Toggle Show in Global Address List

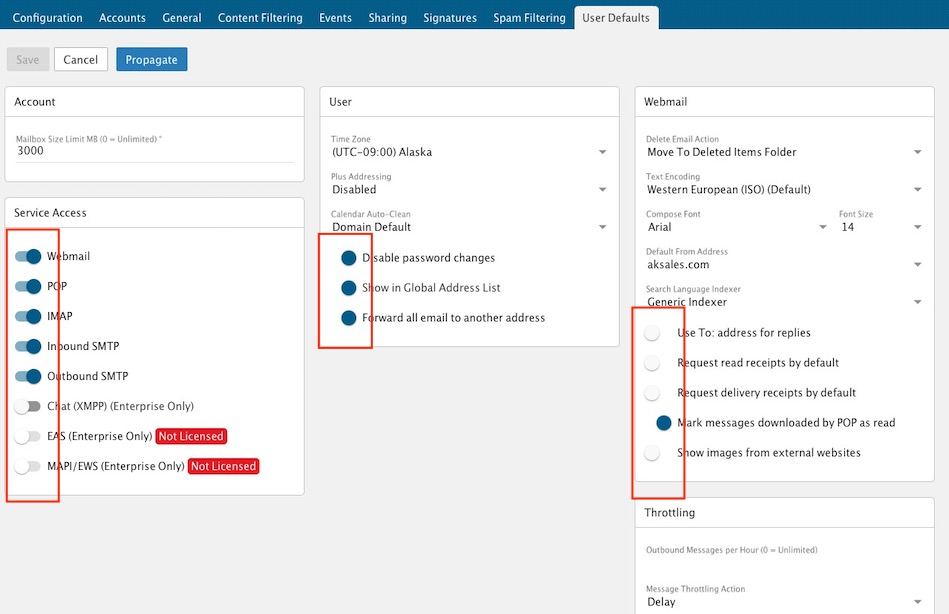(346, 288)
